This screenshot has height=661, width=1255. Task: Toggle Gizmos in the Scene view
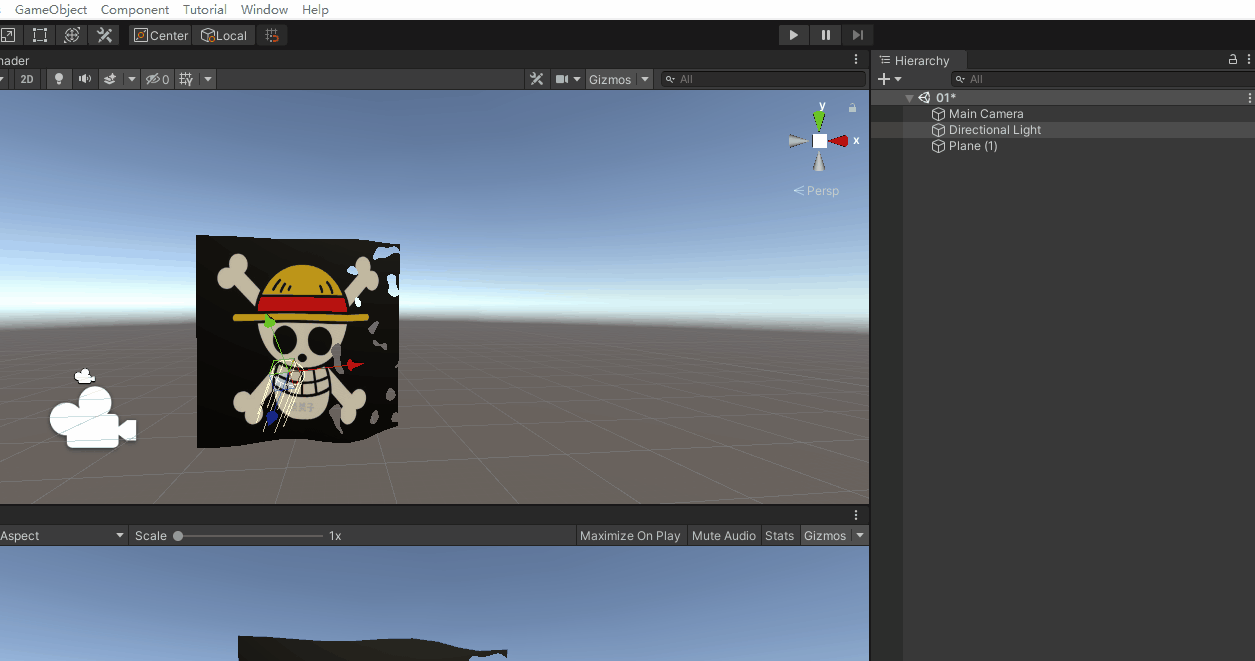610,79
